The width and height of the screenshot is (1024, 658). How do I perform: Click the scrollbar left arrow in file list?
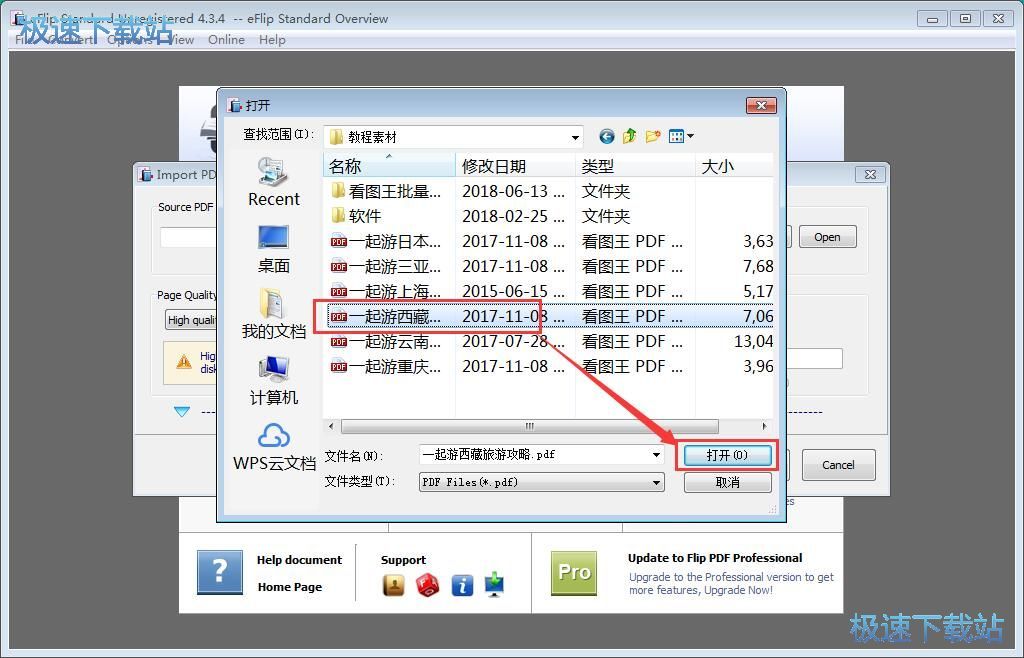click(x=331, y=426)
